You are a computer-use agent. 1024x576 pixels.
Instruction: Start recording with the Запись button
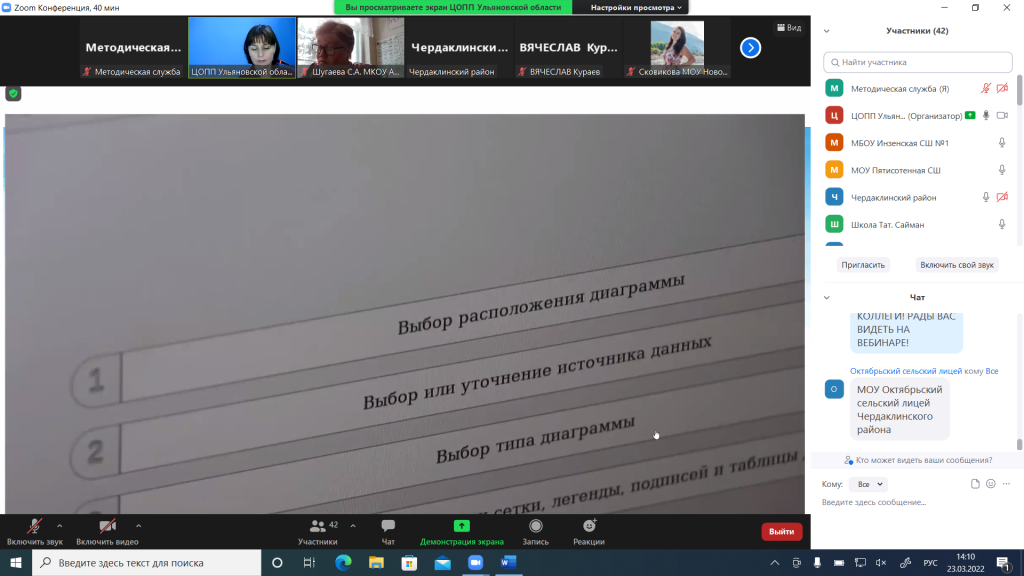(536, 526)
